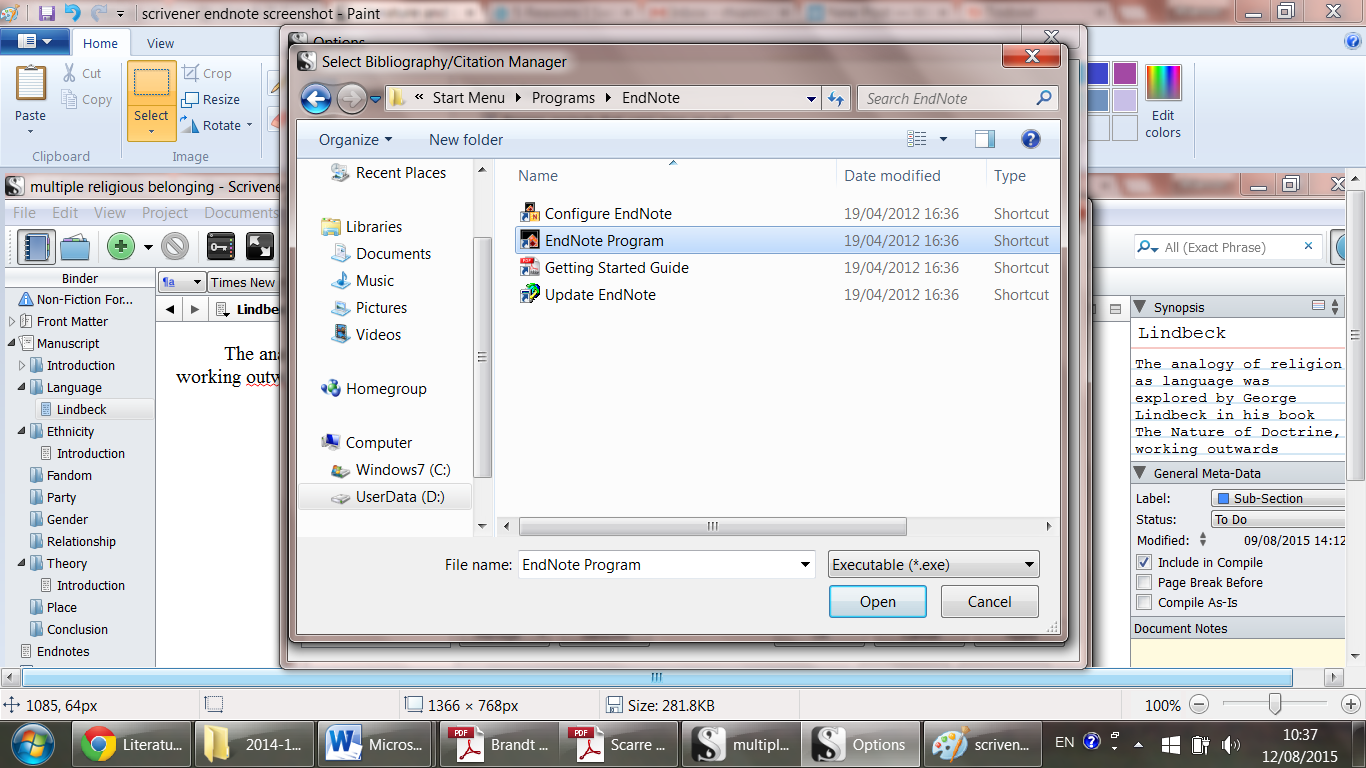Click the change view icon in file dialog
The width and height of the screenshot is (1366, 768).
[916, 139]
